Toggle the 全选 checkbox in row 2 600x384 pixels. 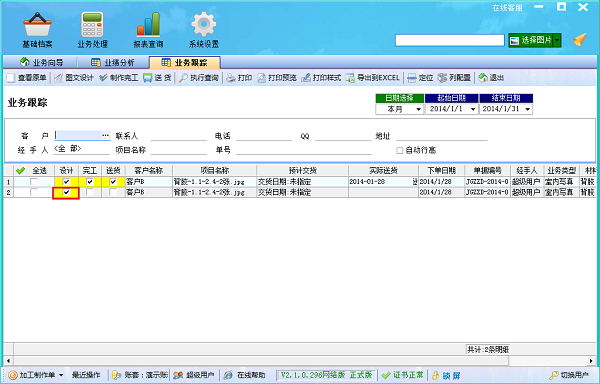[34, 192]
